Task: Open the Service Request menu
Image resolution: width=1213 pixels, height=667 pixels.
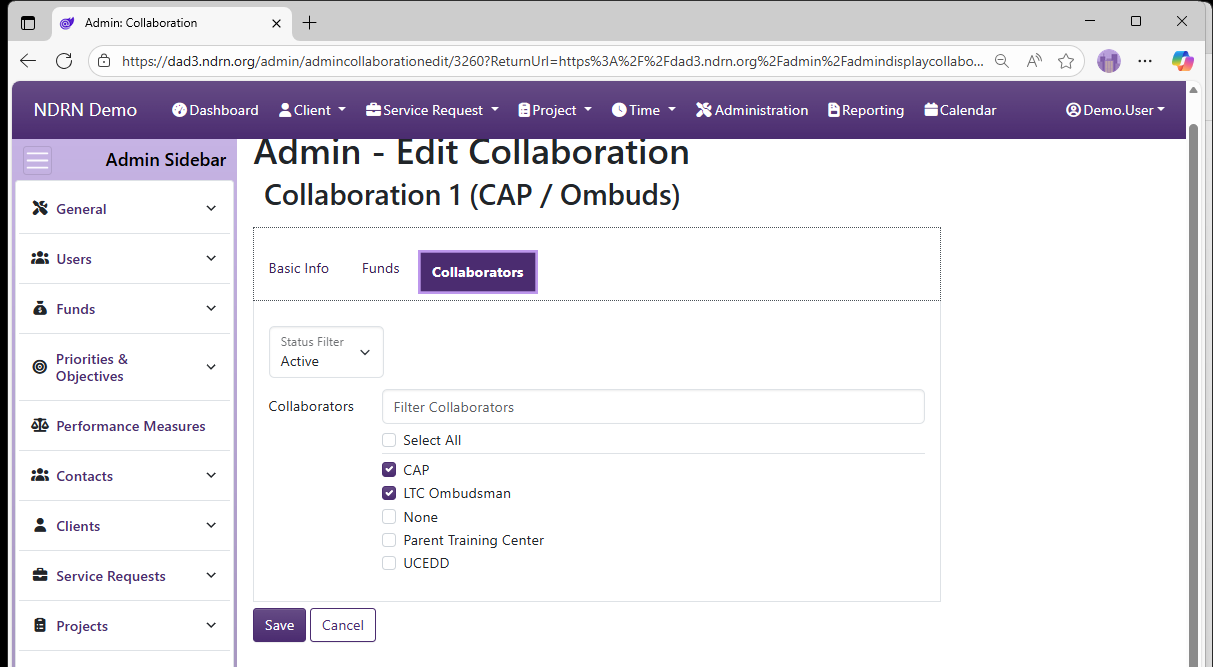Action: tap(432, 110)
